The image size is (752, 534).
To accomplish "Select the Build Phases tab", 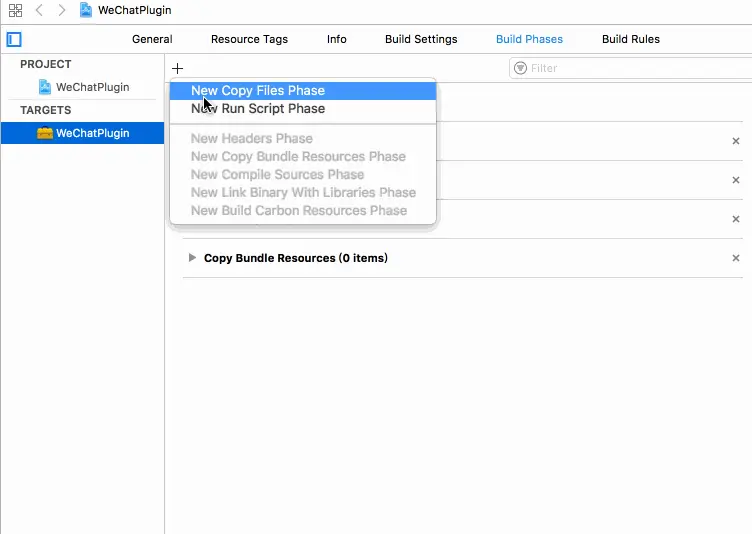I will 529,39.
